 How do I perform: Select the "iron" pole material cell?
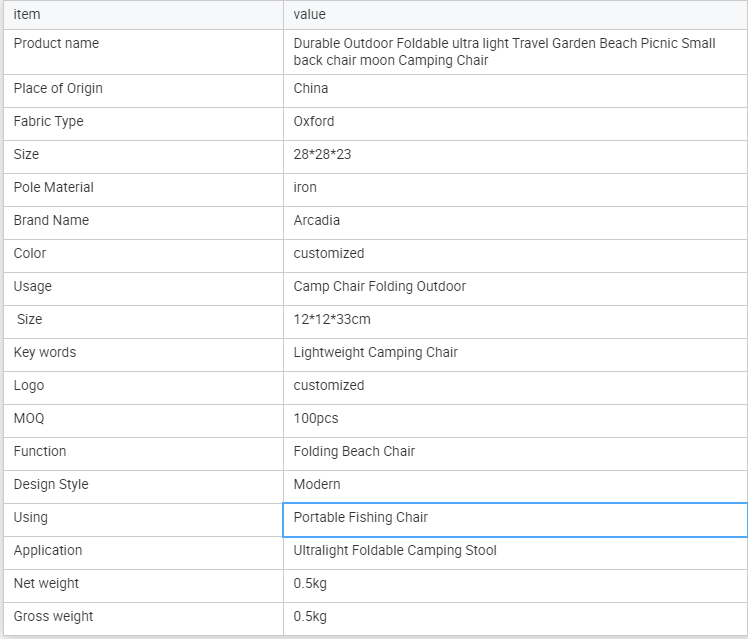(305, 187)
